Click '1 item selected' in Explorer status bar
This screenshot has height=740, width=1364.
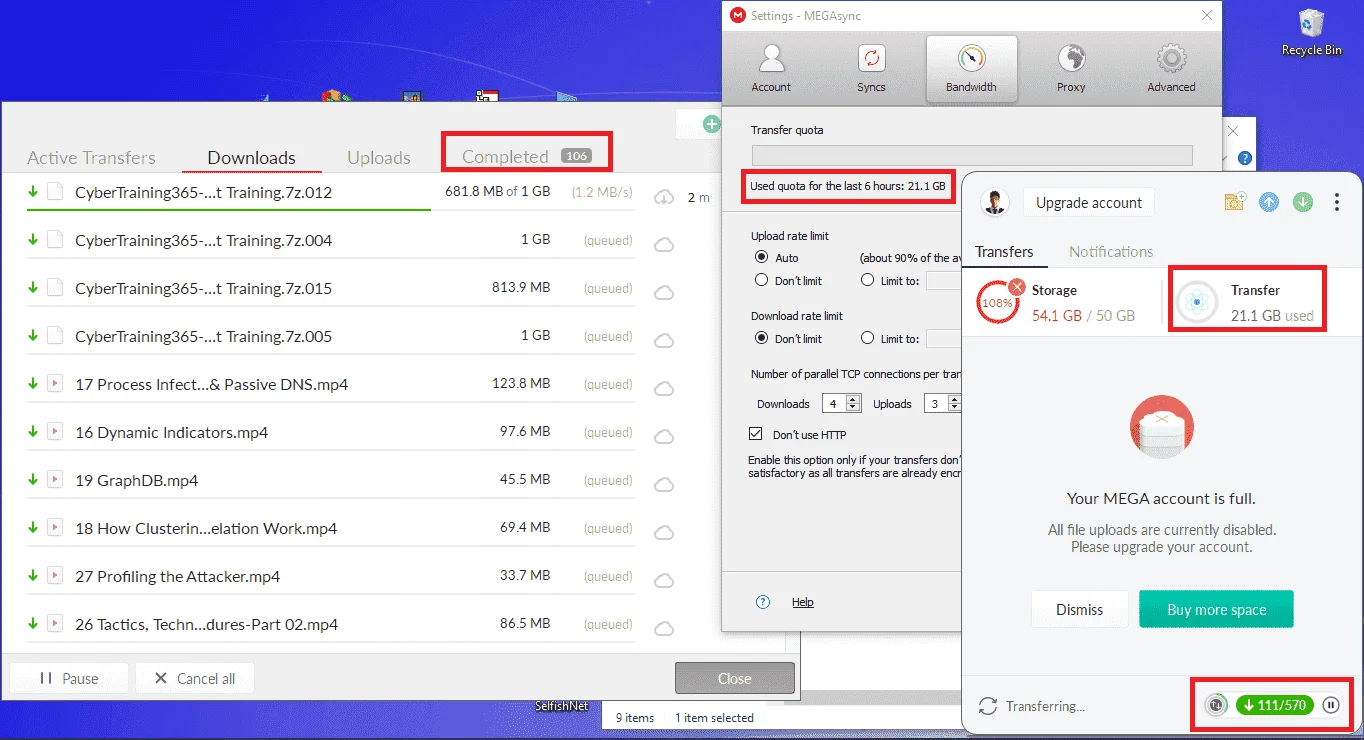[x=714, y=717]
